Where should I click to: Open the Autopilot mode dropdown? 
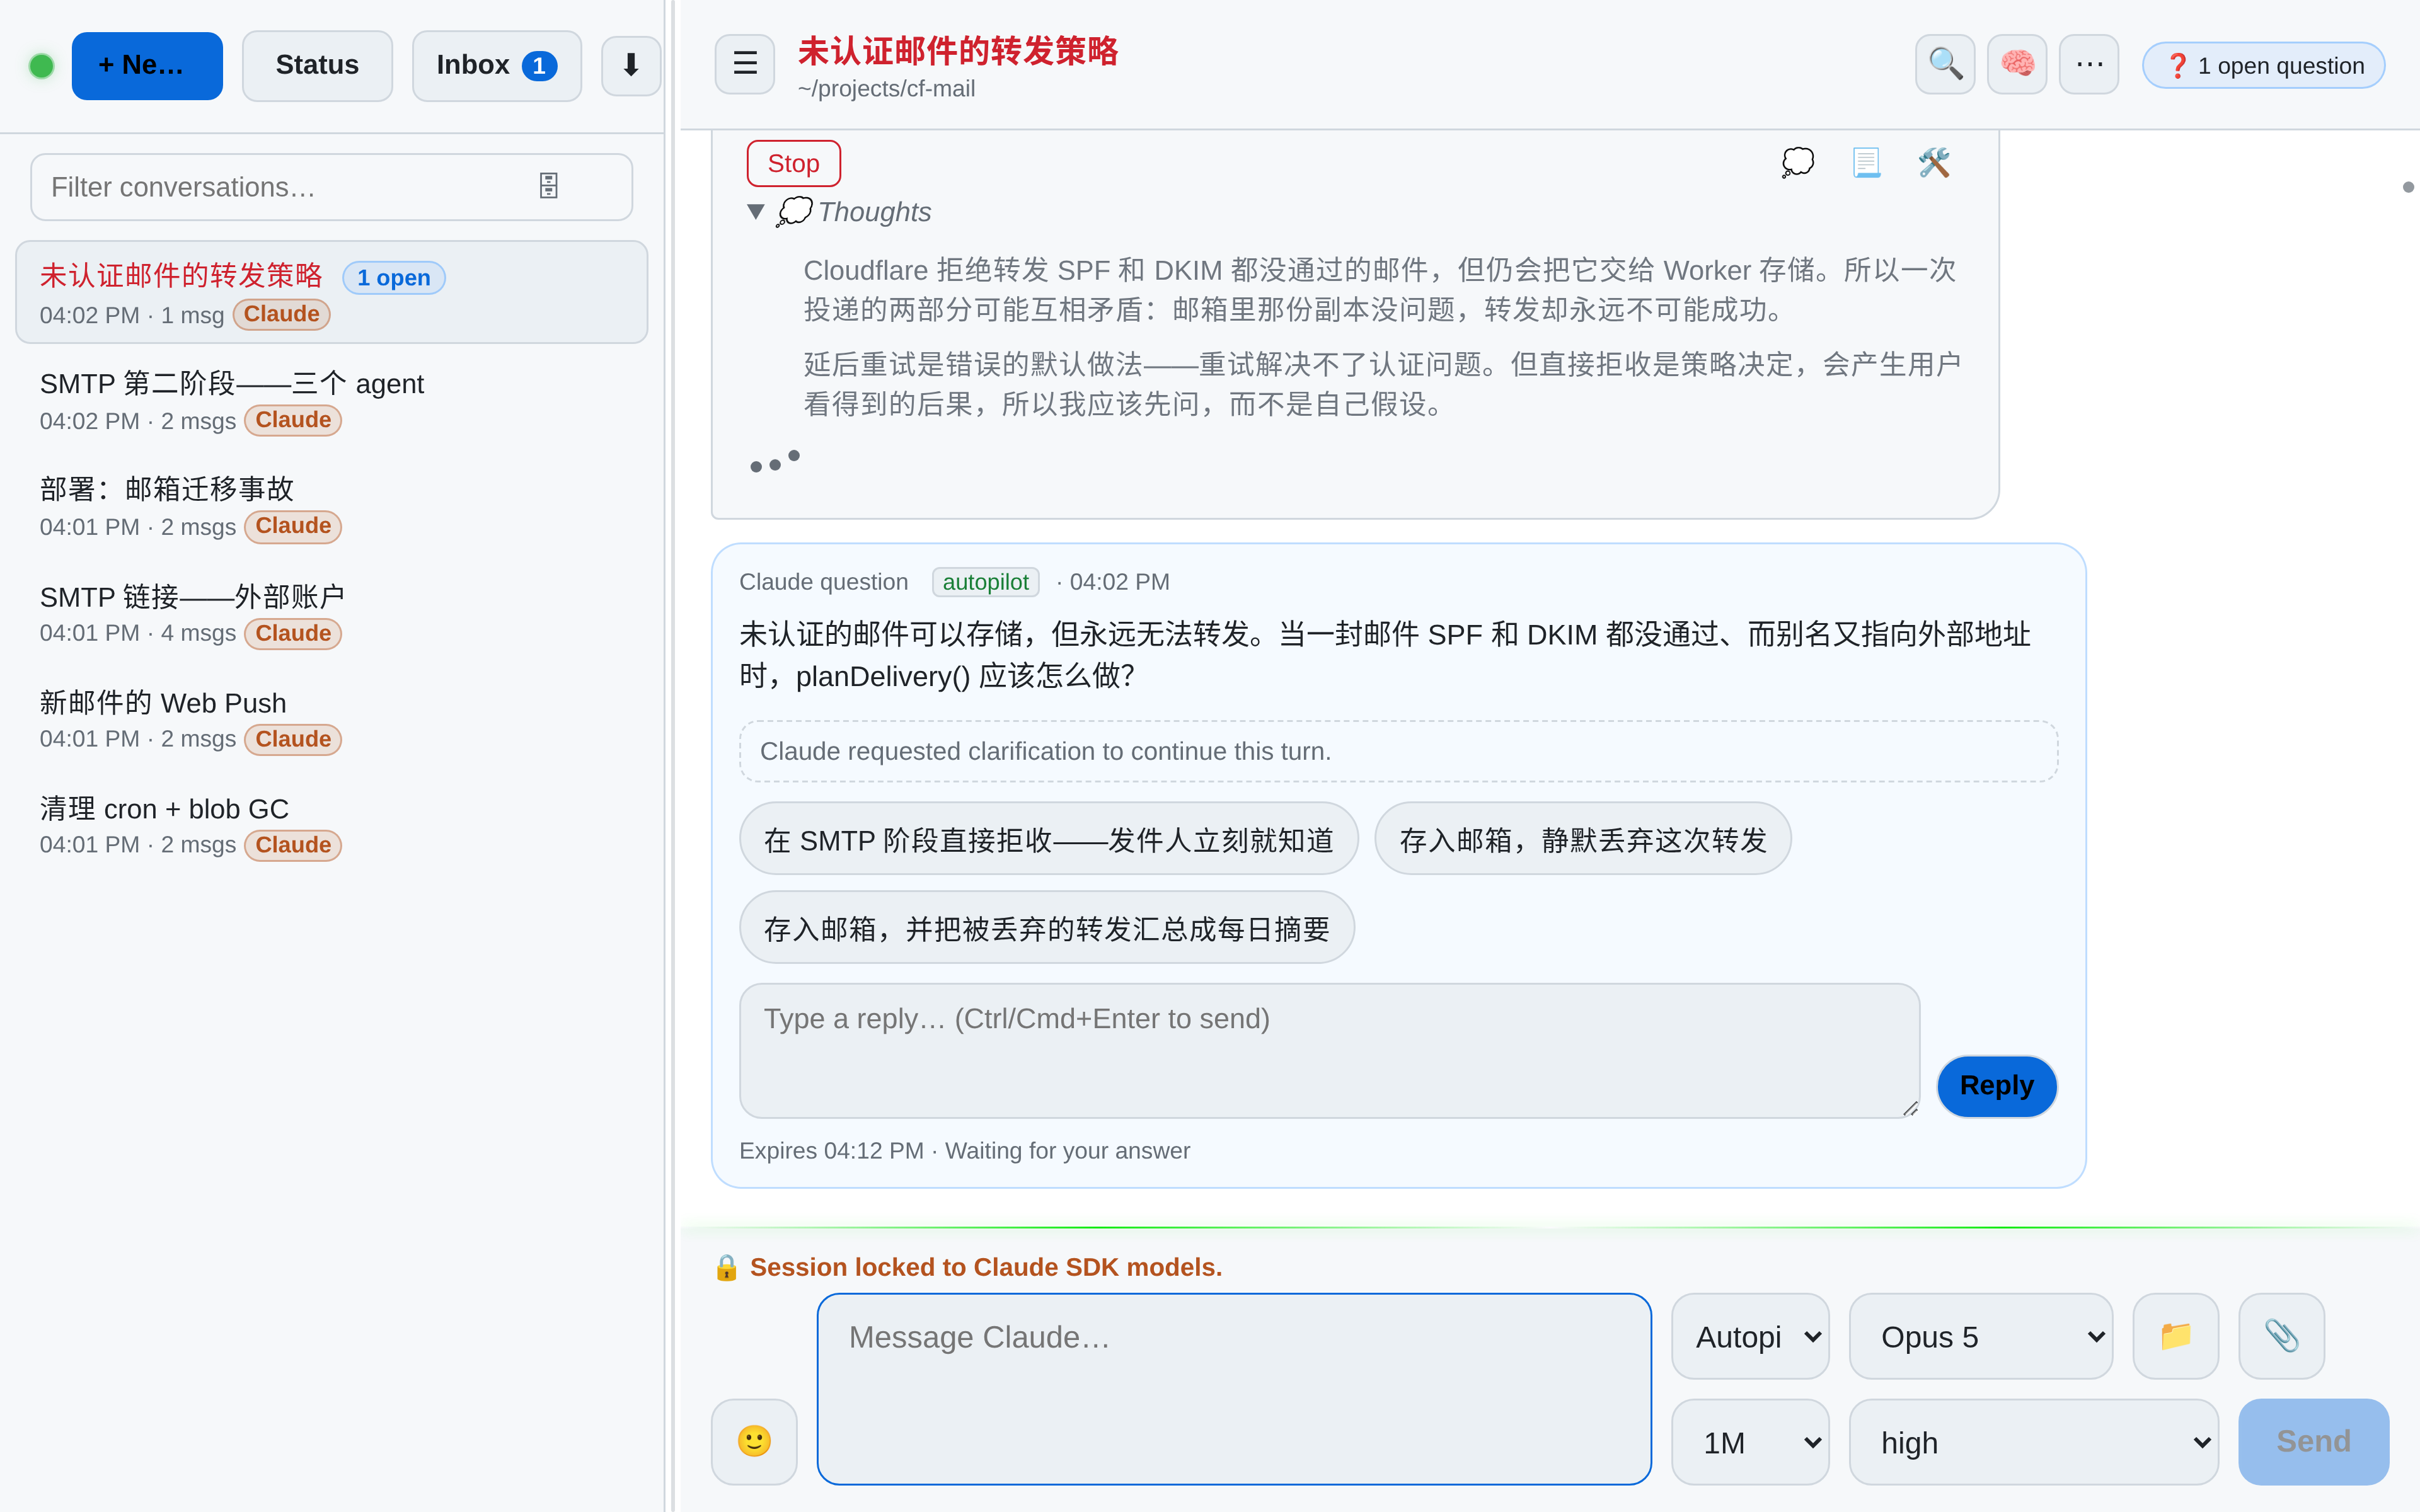click(x=1750, y=1336)
